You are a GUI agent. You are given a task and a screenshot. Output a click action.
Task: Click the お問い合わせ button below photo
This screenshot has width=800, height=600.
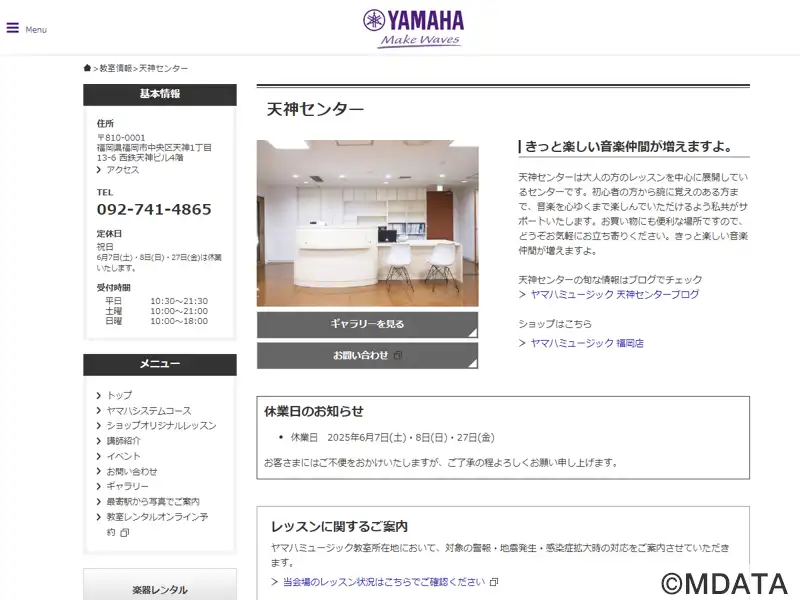[x=367, y=356]
